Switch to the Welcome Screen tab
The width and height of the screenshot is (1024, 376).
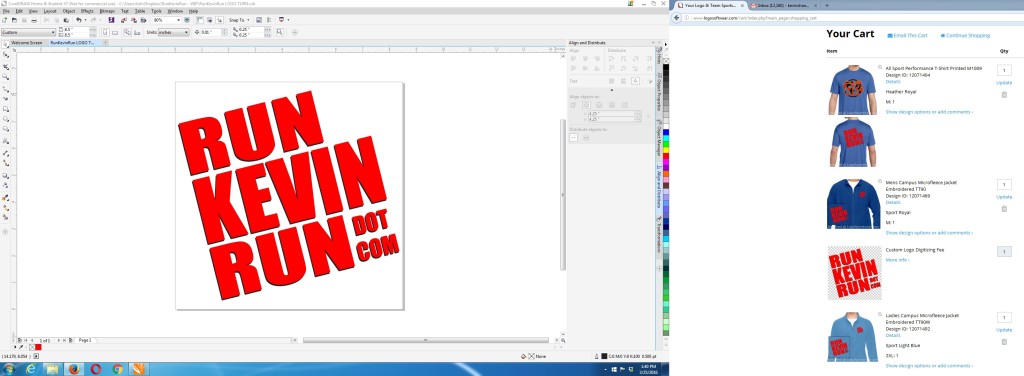(26, 42)
